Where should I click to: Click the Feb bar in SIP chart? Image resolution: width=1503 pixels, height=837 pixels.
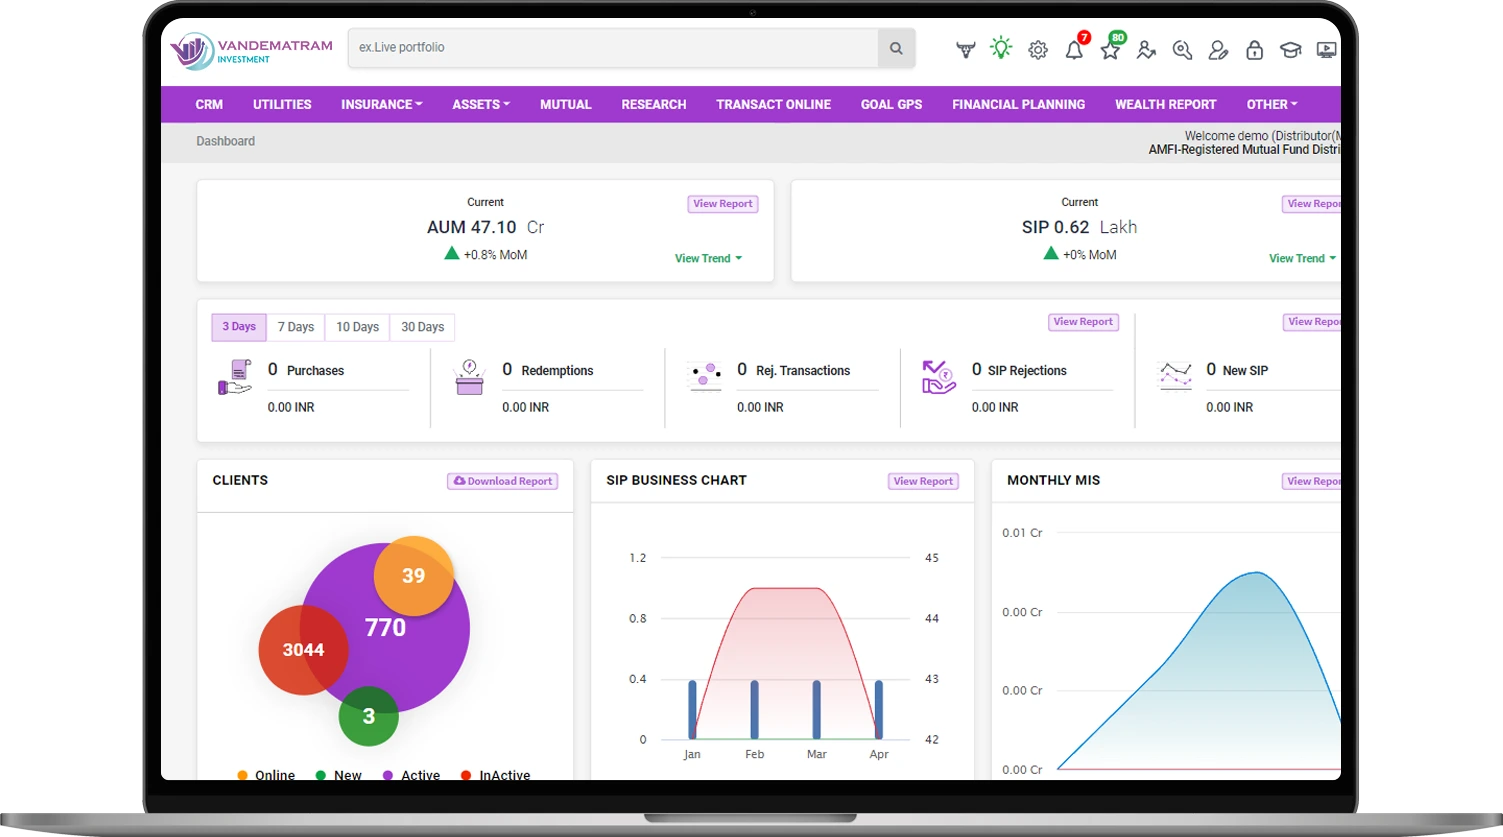click(754, 710)
